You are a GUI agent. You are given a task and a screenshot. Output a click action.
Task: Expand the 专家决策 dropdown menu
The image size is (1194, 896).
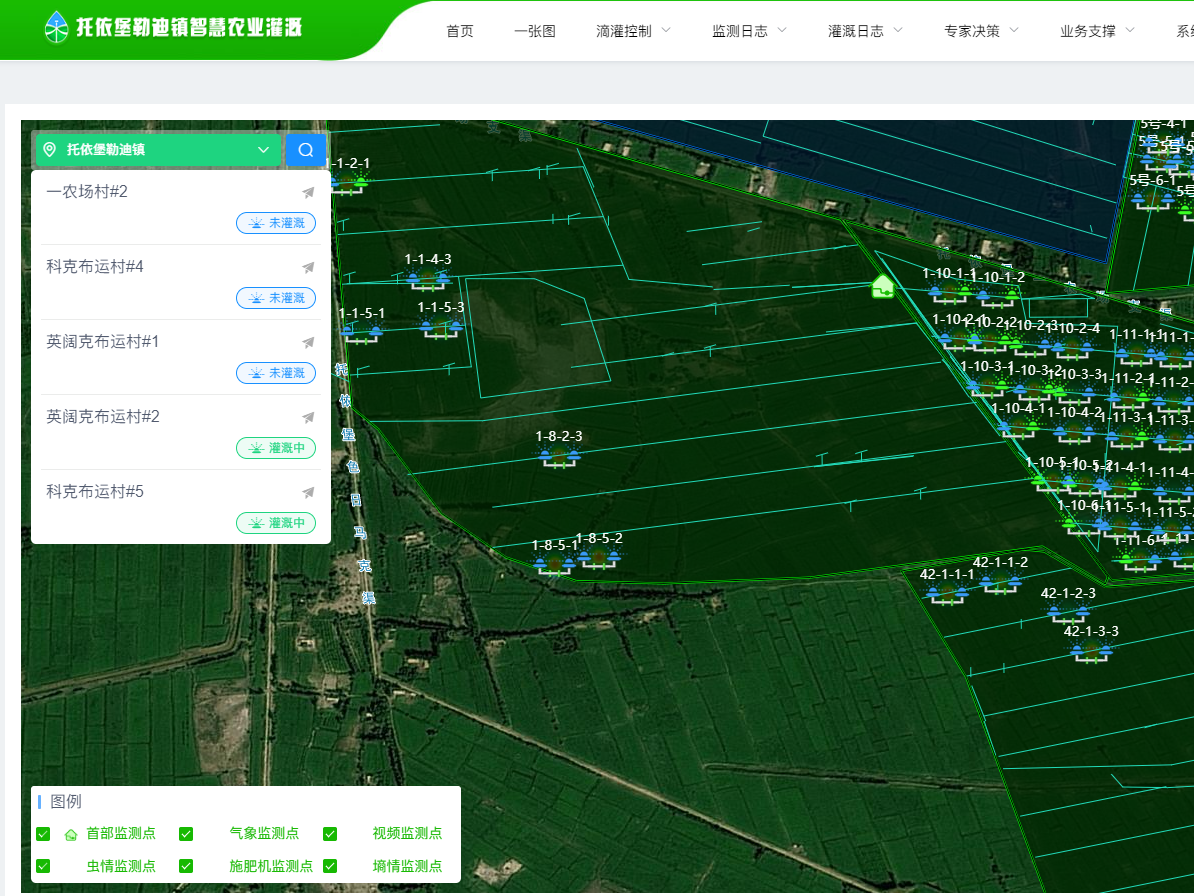(x=981, y=31)
